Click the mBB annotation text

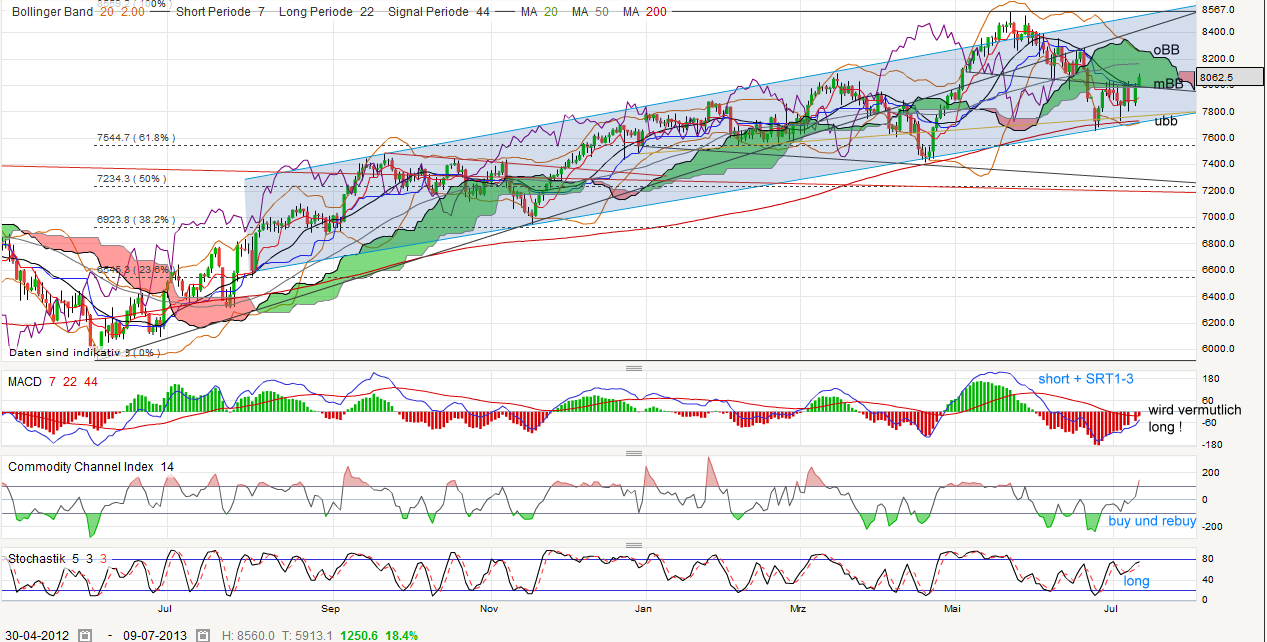click(1169, 84)
